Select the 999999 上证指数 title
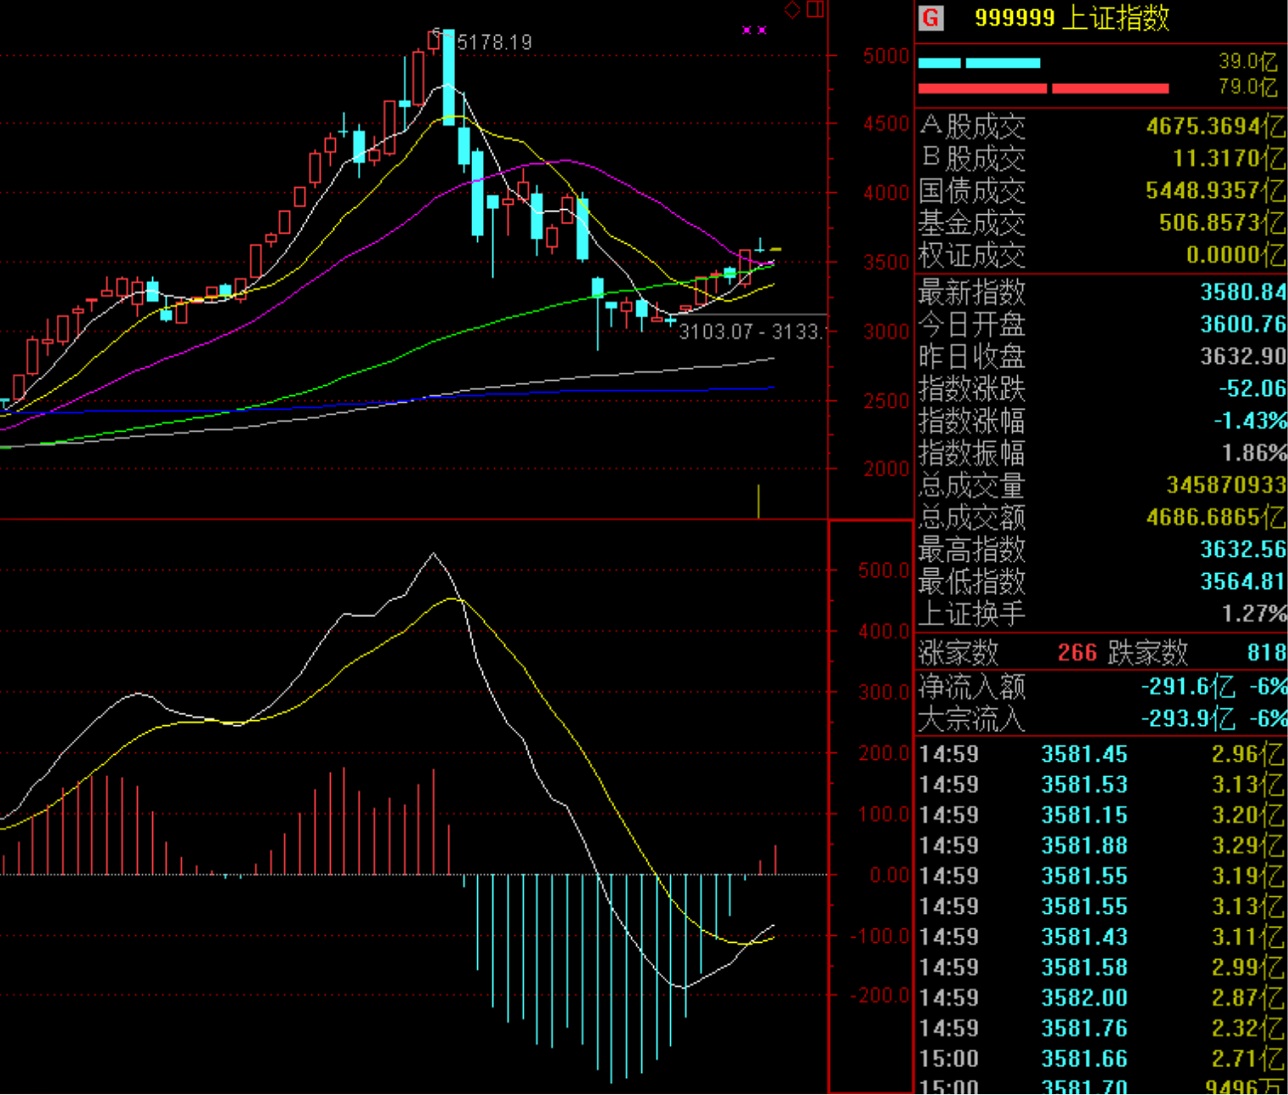This screenshot has width=1288, height=1095. (x=1072, y=18)
